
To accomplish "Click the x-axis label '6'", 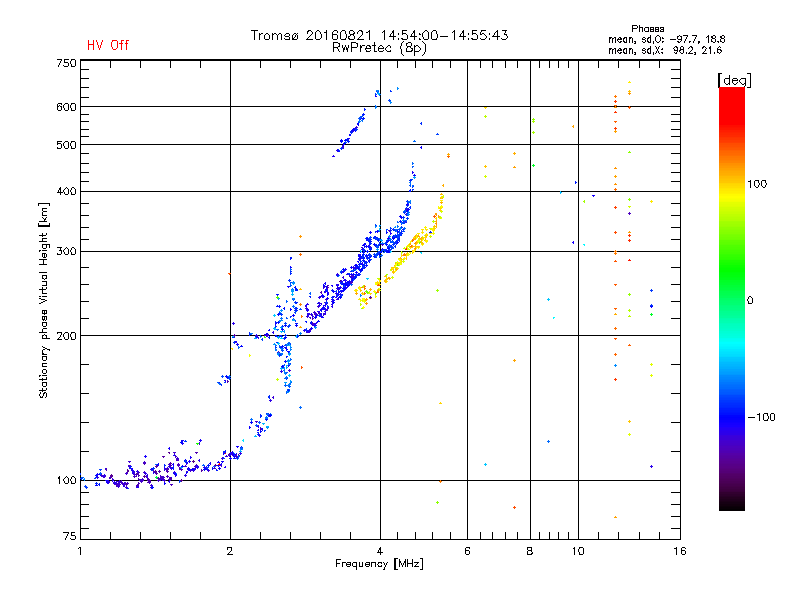I will (x=467, y=551).
